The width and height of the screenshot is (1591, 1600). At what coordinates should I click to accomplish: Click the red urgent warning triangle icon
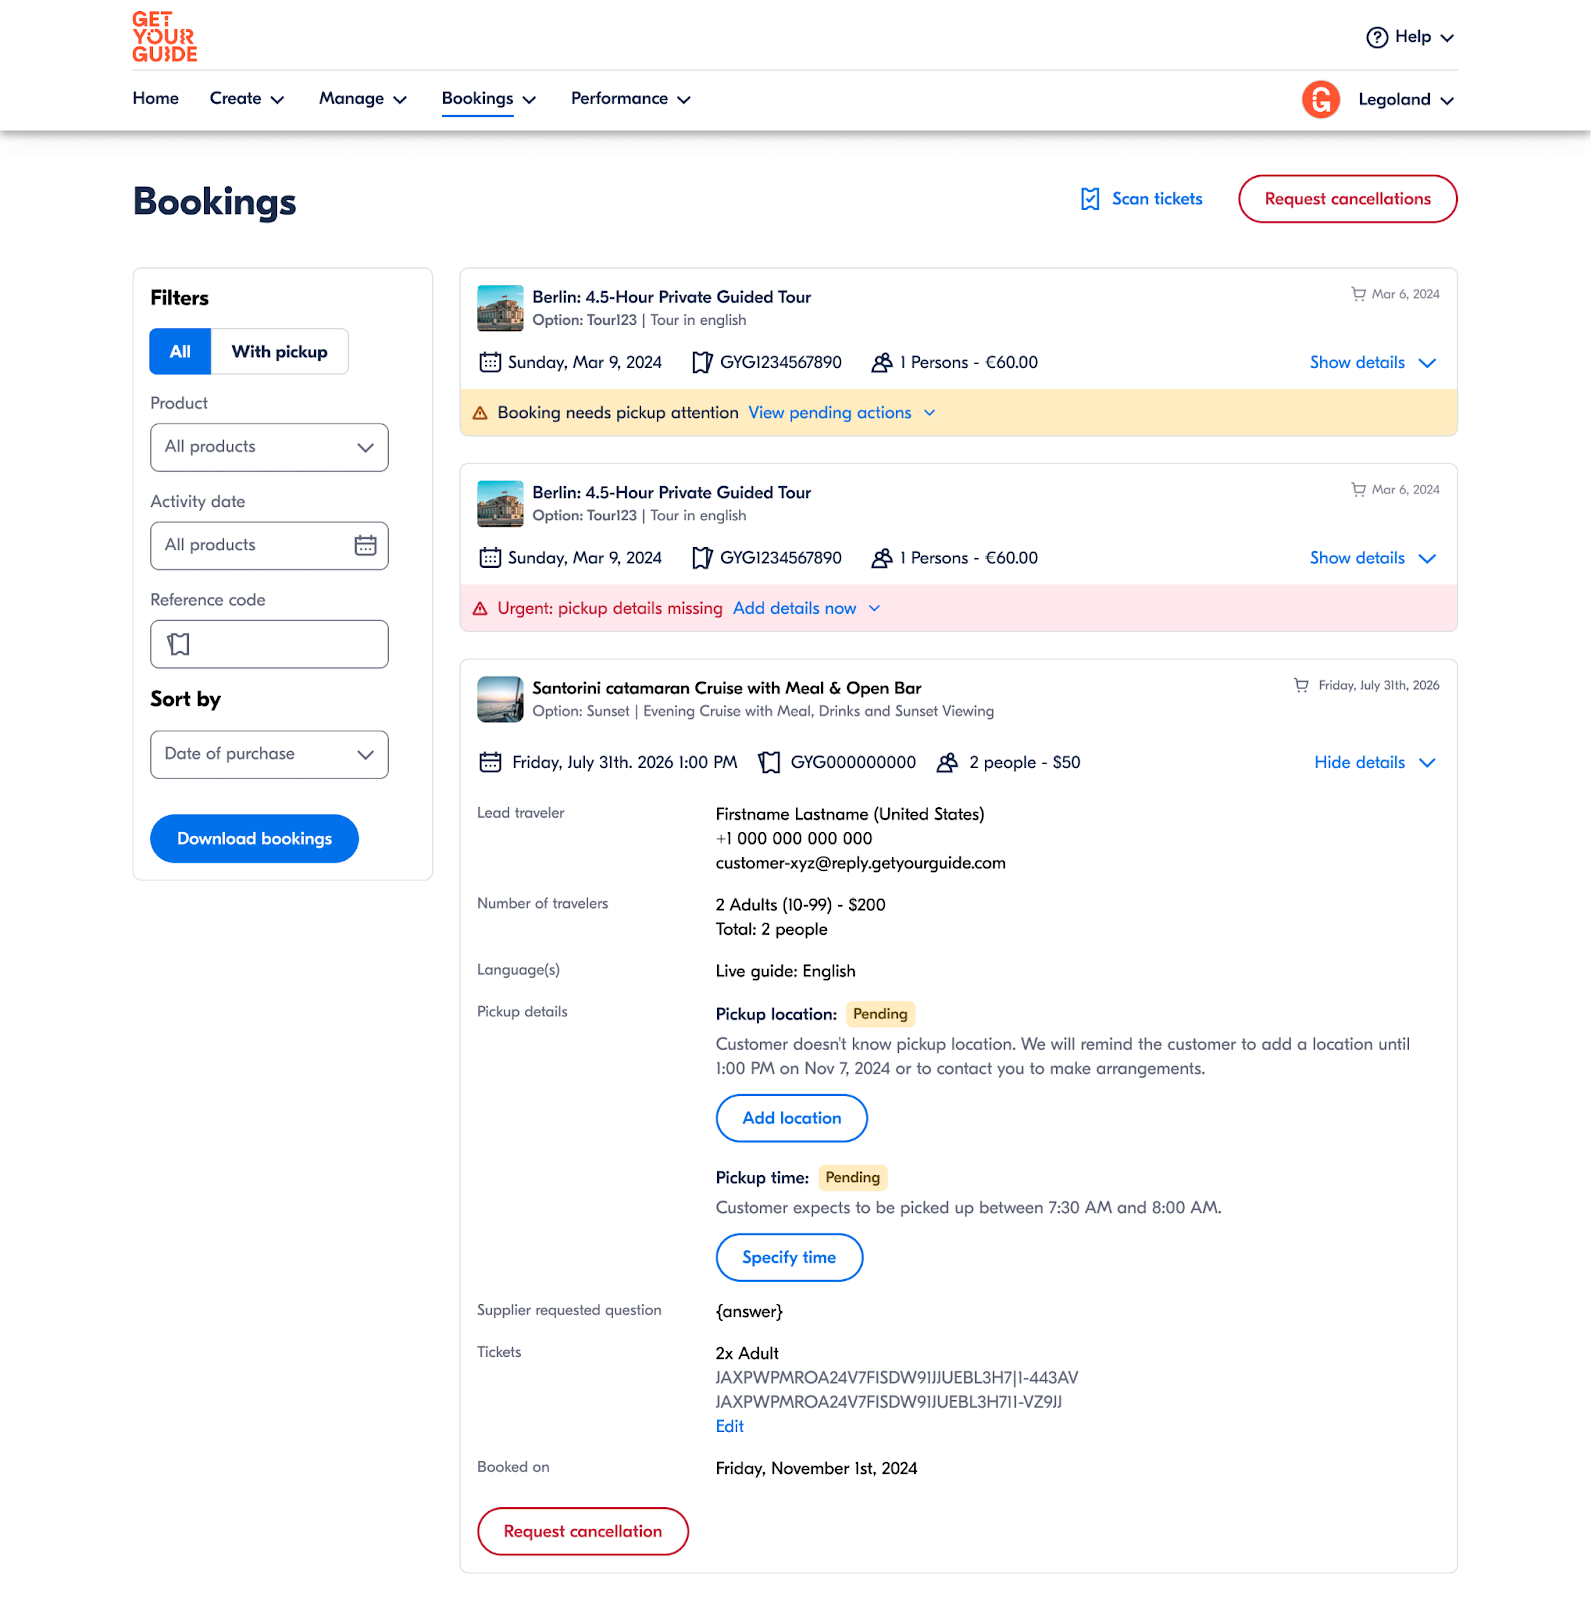480,609
